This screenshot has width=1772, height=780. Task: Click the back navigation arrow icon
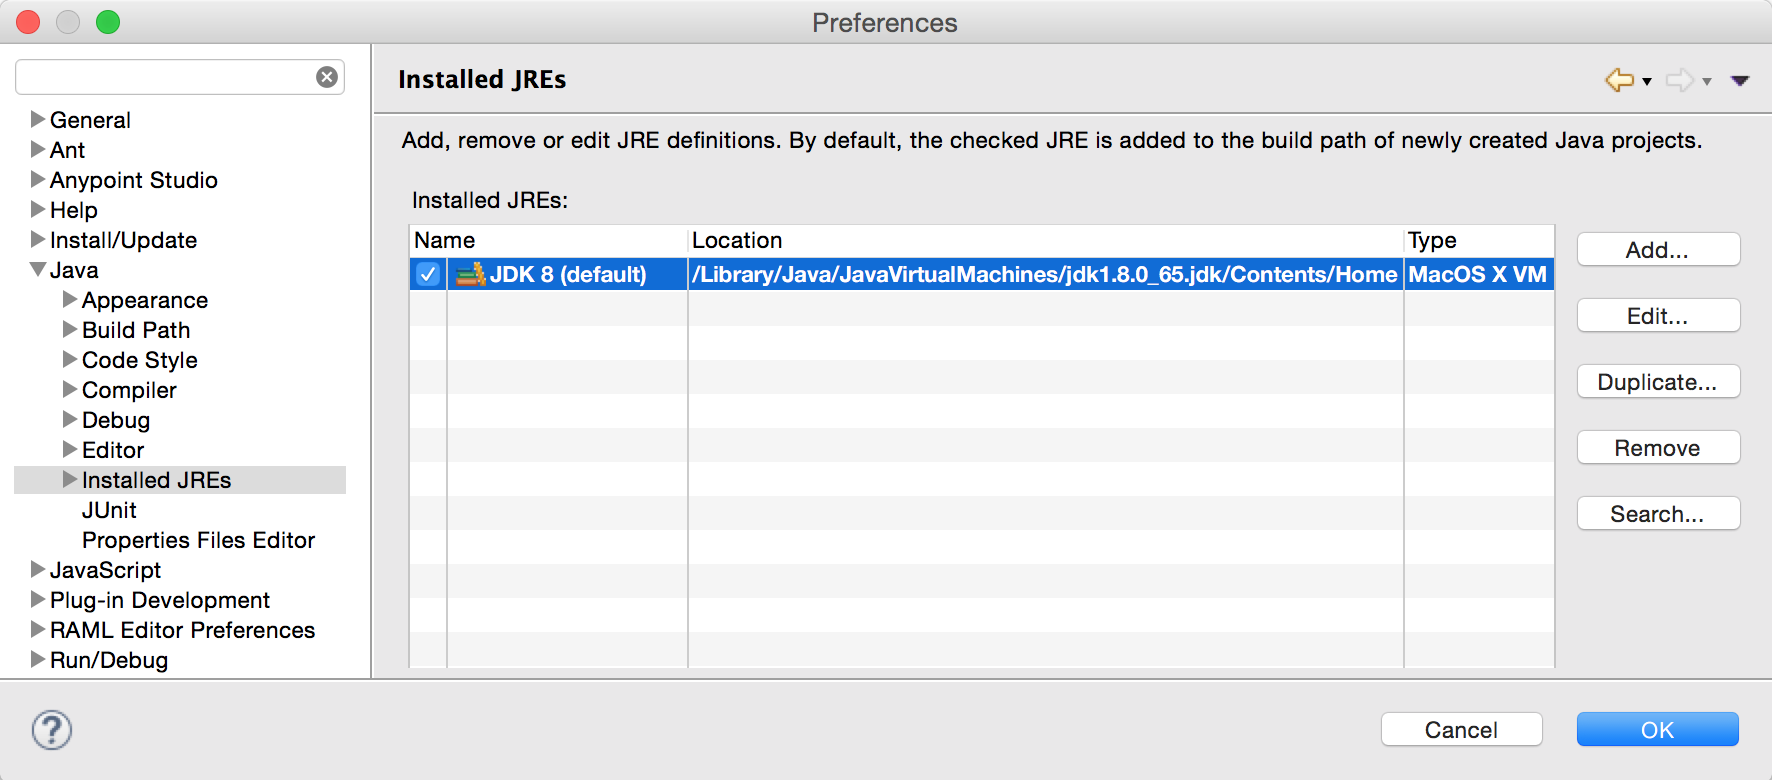pos(1619,80)
